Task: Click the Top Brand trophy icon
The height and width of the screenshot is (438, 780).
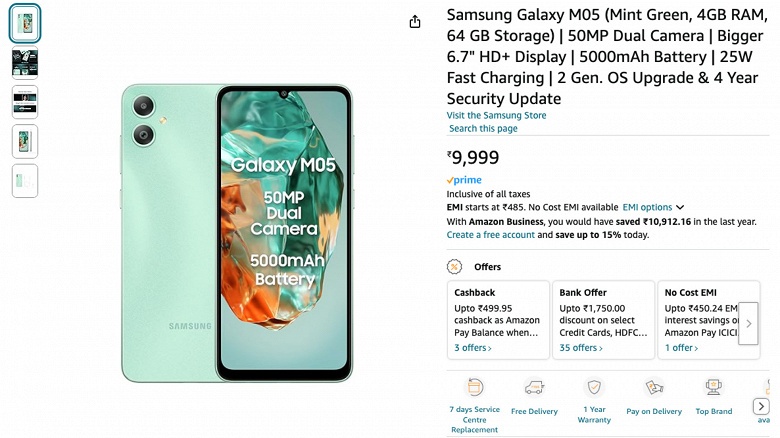Action: (x=714, y=387)
